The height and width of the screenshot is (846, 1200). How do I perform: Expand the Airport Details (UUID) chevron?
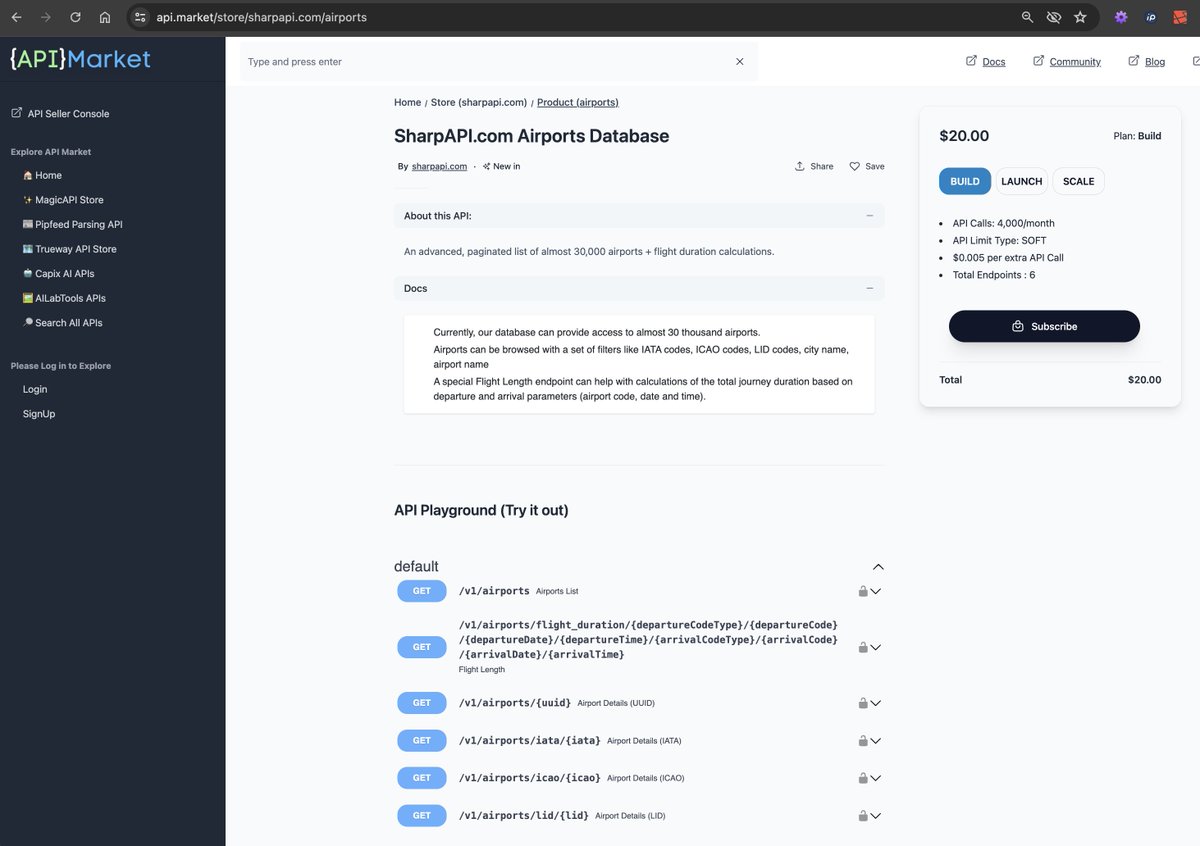(x=876, y=703)
